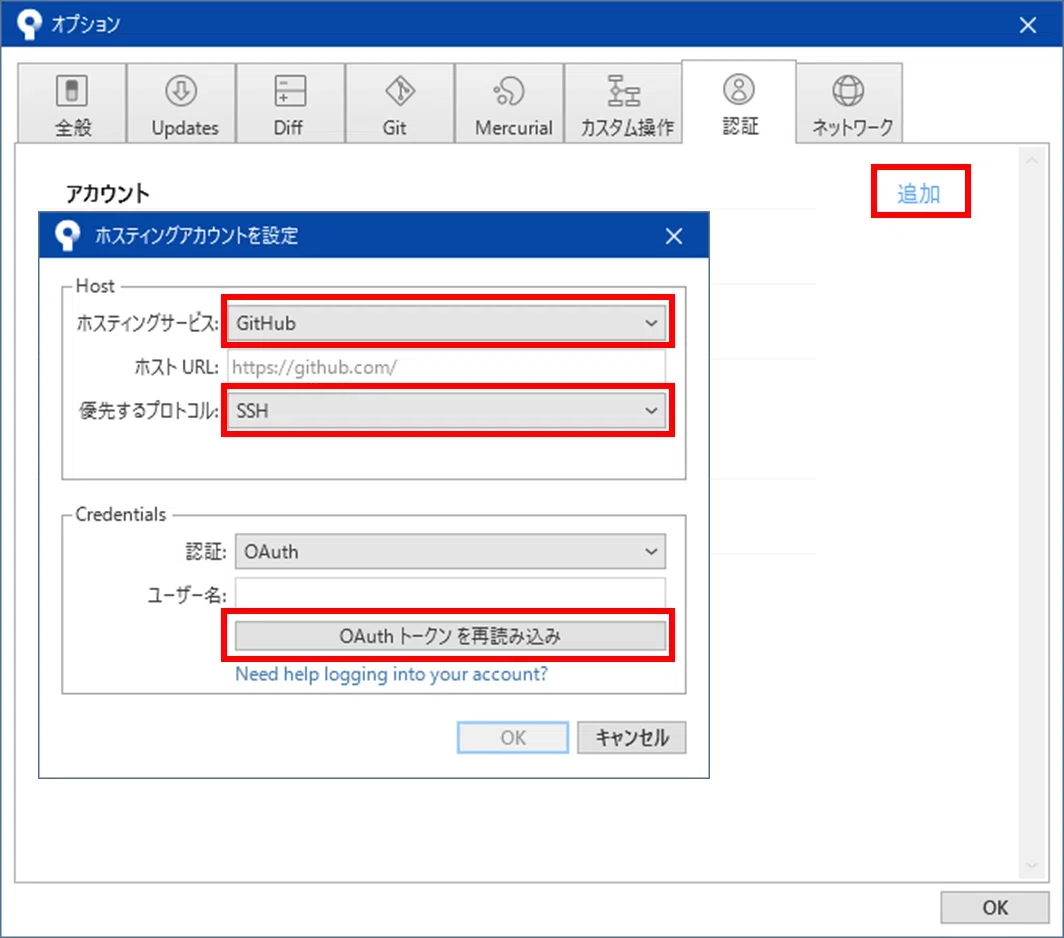Screen dimensions: 1064x938
Task: Click the ユーザー名 input field
Action: [450, 593]
